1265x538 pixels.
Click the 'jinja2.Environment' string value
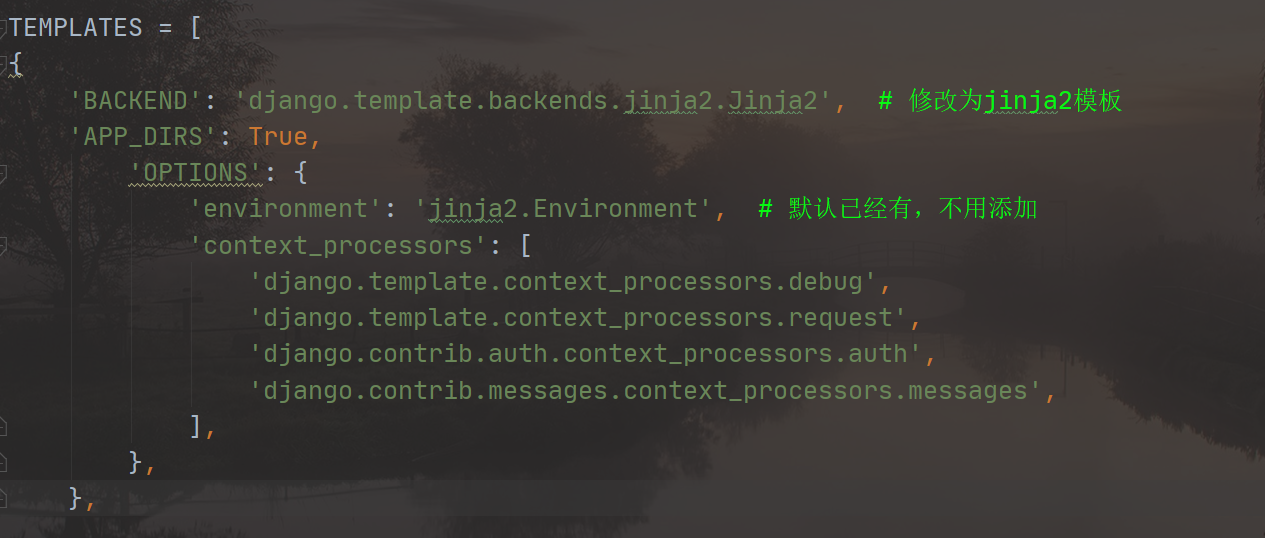tap(563, 208)
